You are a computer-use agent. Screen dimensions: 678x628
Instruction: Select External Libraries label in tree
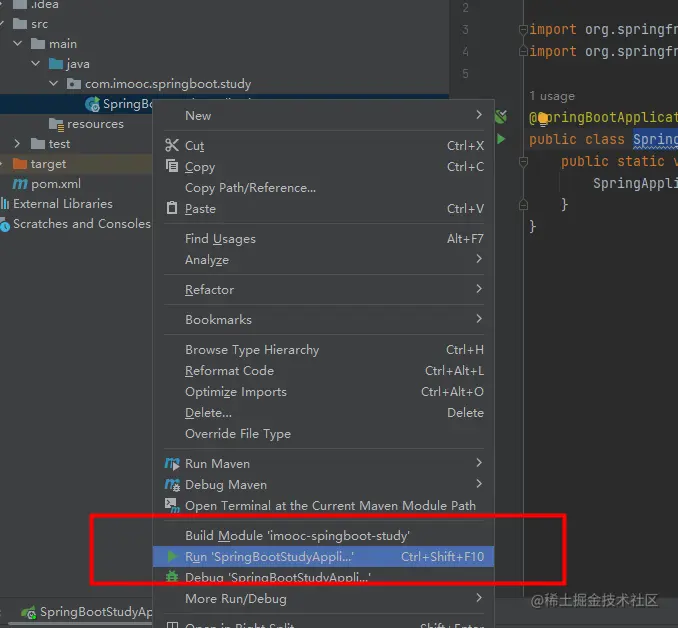[63, 204]
